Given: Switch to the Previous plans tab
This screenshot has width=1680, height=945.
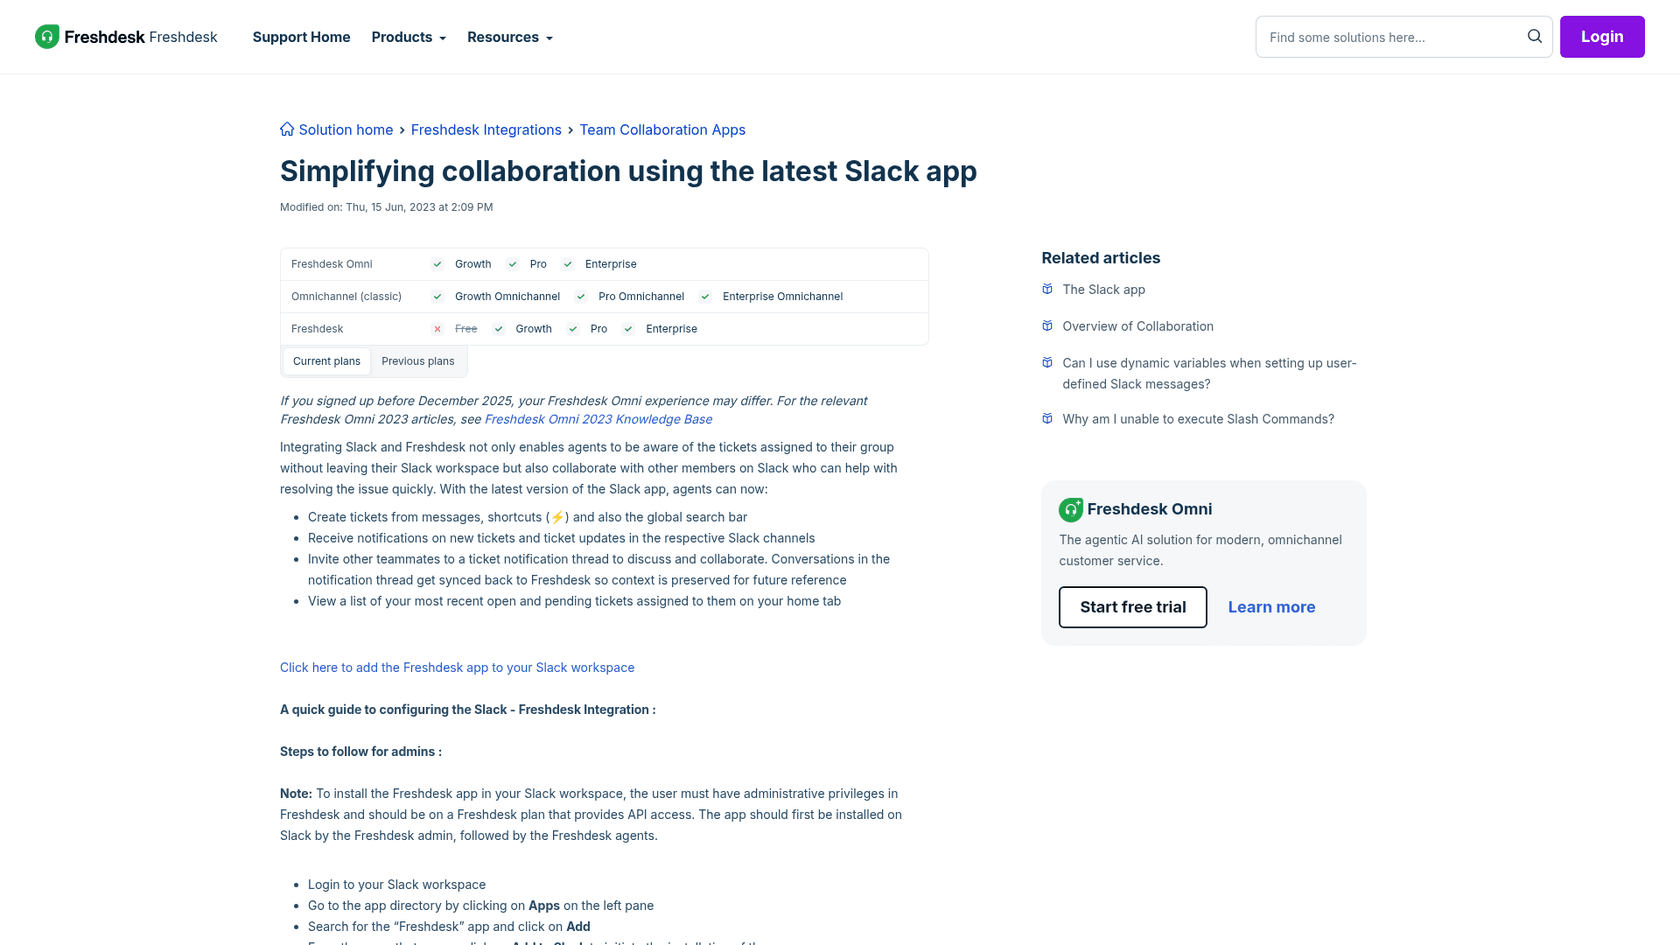Looking at the screenshot, I should point(418,361).
